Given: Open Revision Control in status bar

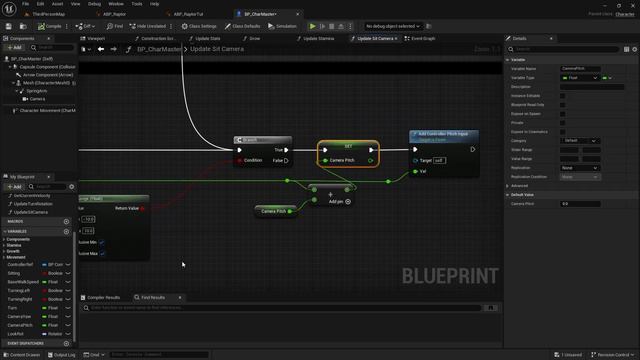Looking at the screenshot, I should [612, 355].
